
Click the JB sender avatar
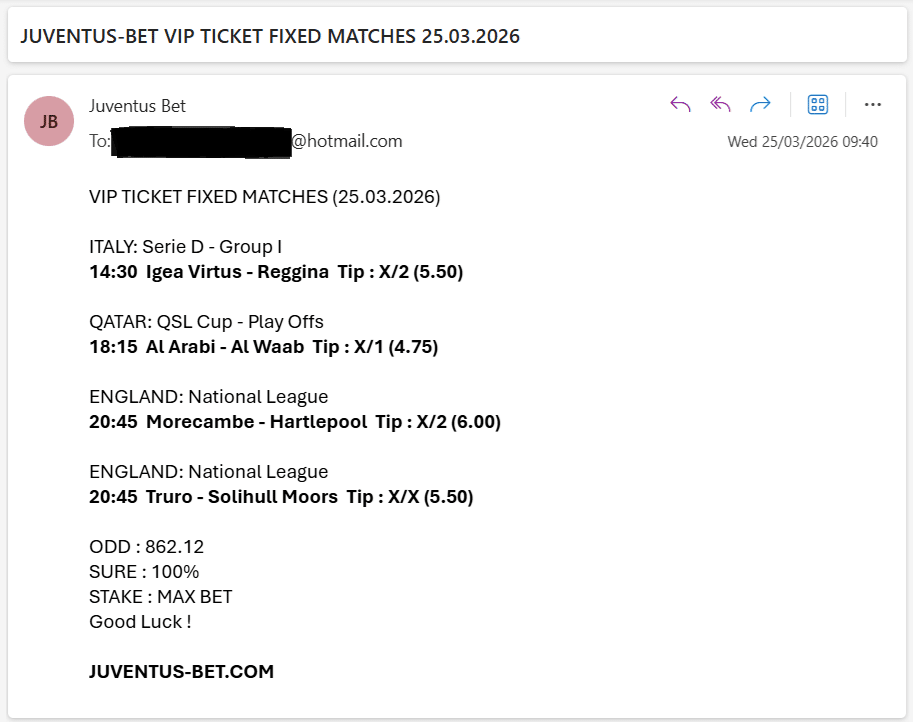48,120
